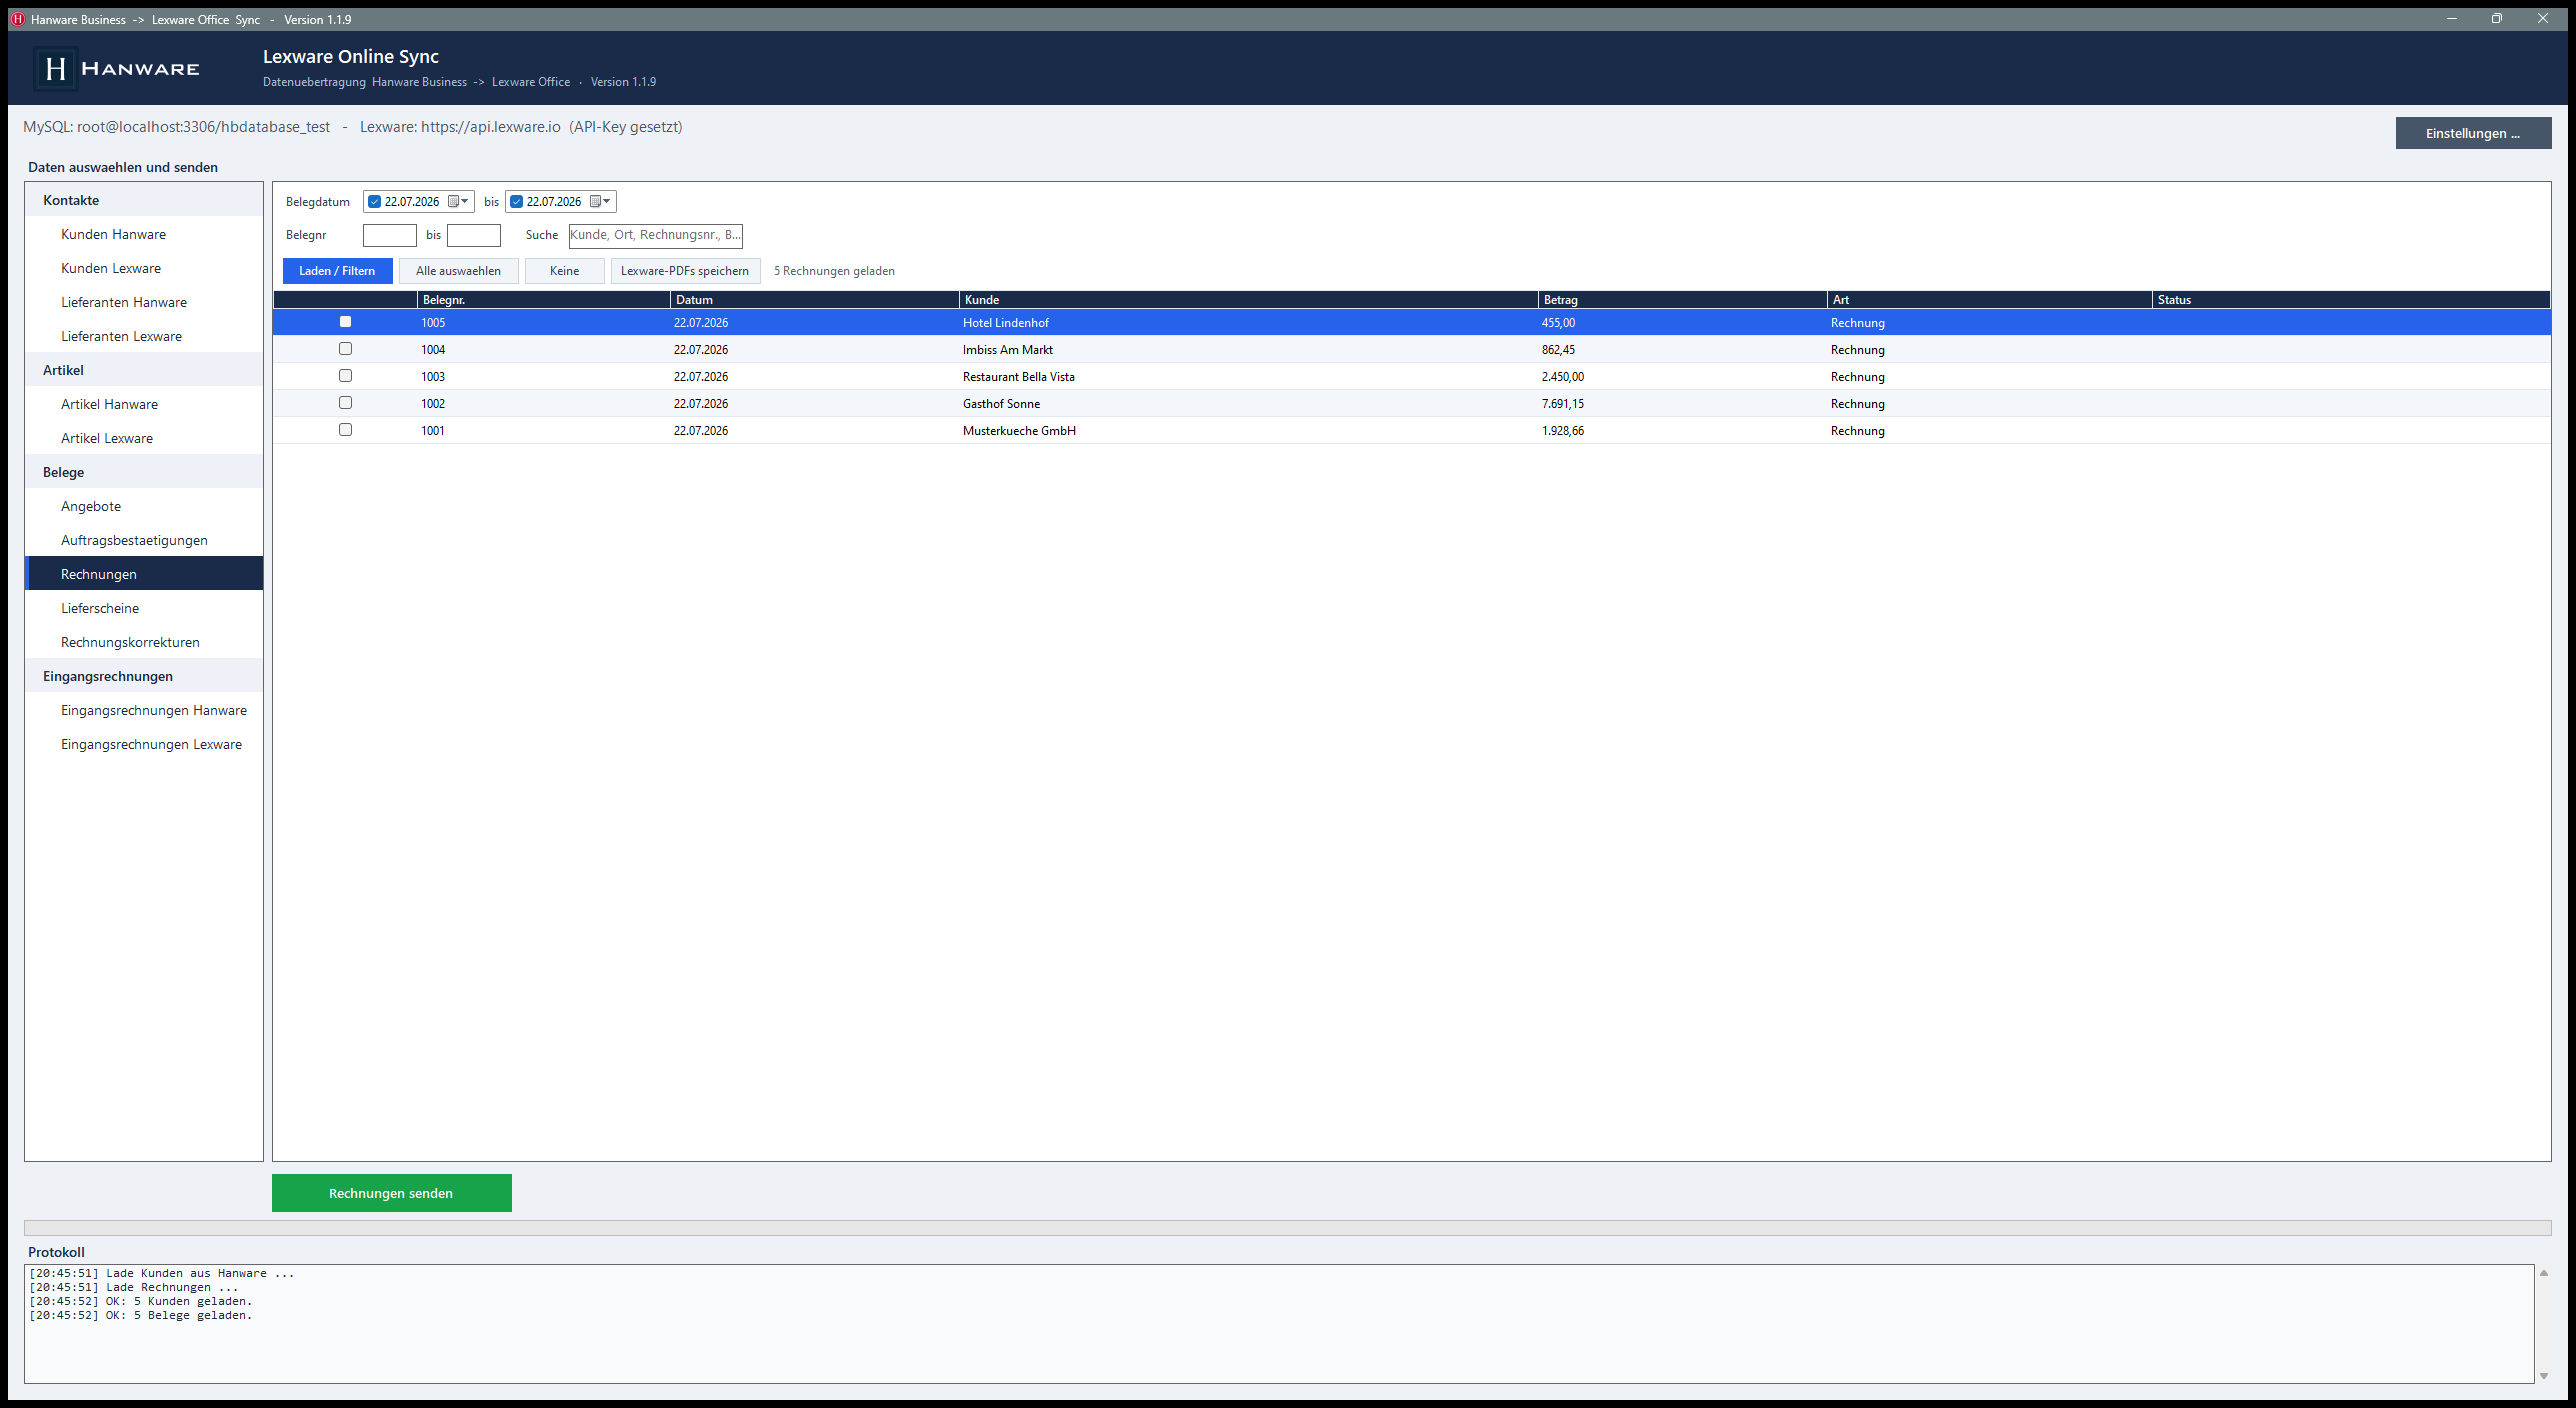2576x1408 pixels.
Task: Click the Keine button to deselect all
Action: tap(564, 271)
